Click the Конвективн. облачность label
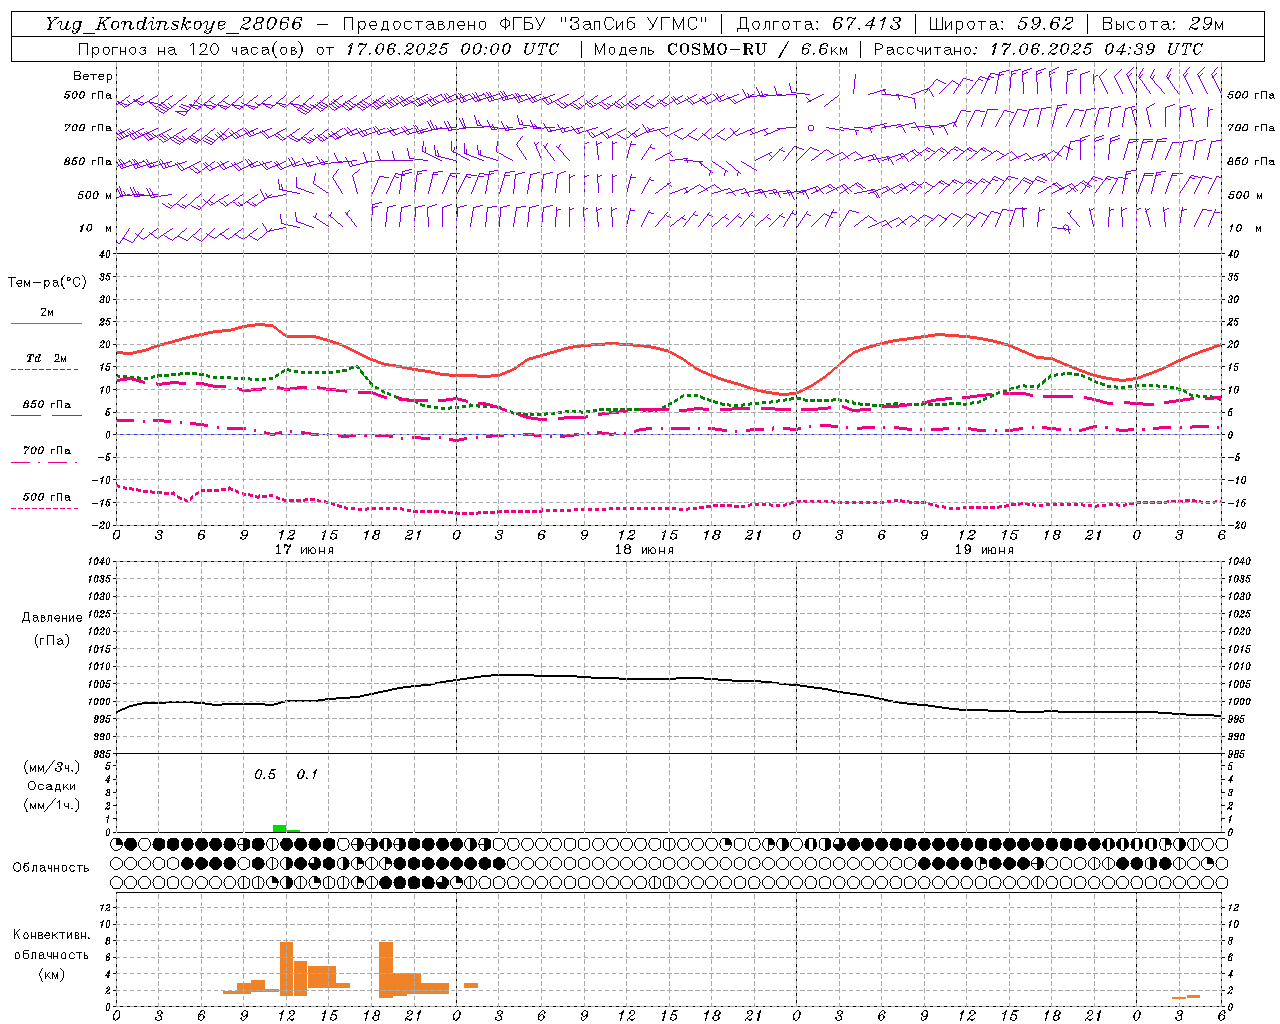 click(51, 945)
